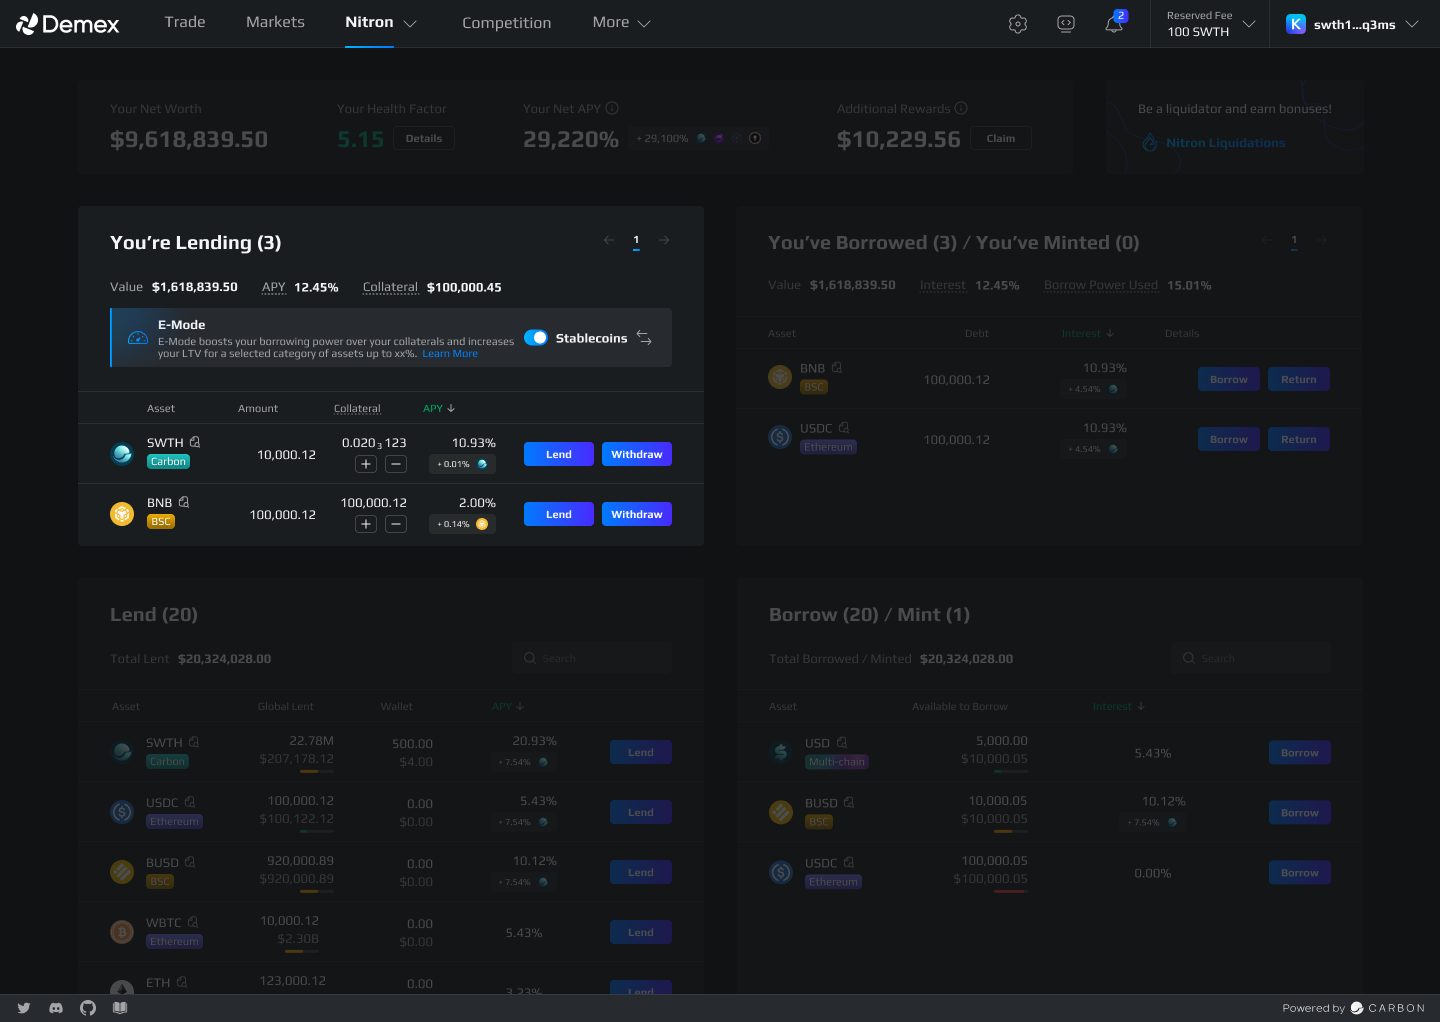Open the GitHub icon in footer

tap(88, 1008)
